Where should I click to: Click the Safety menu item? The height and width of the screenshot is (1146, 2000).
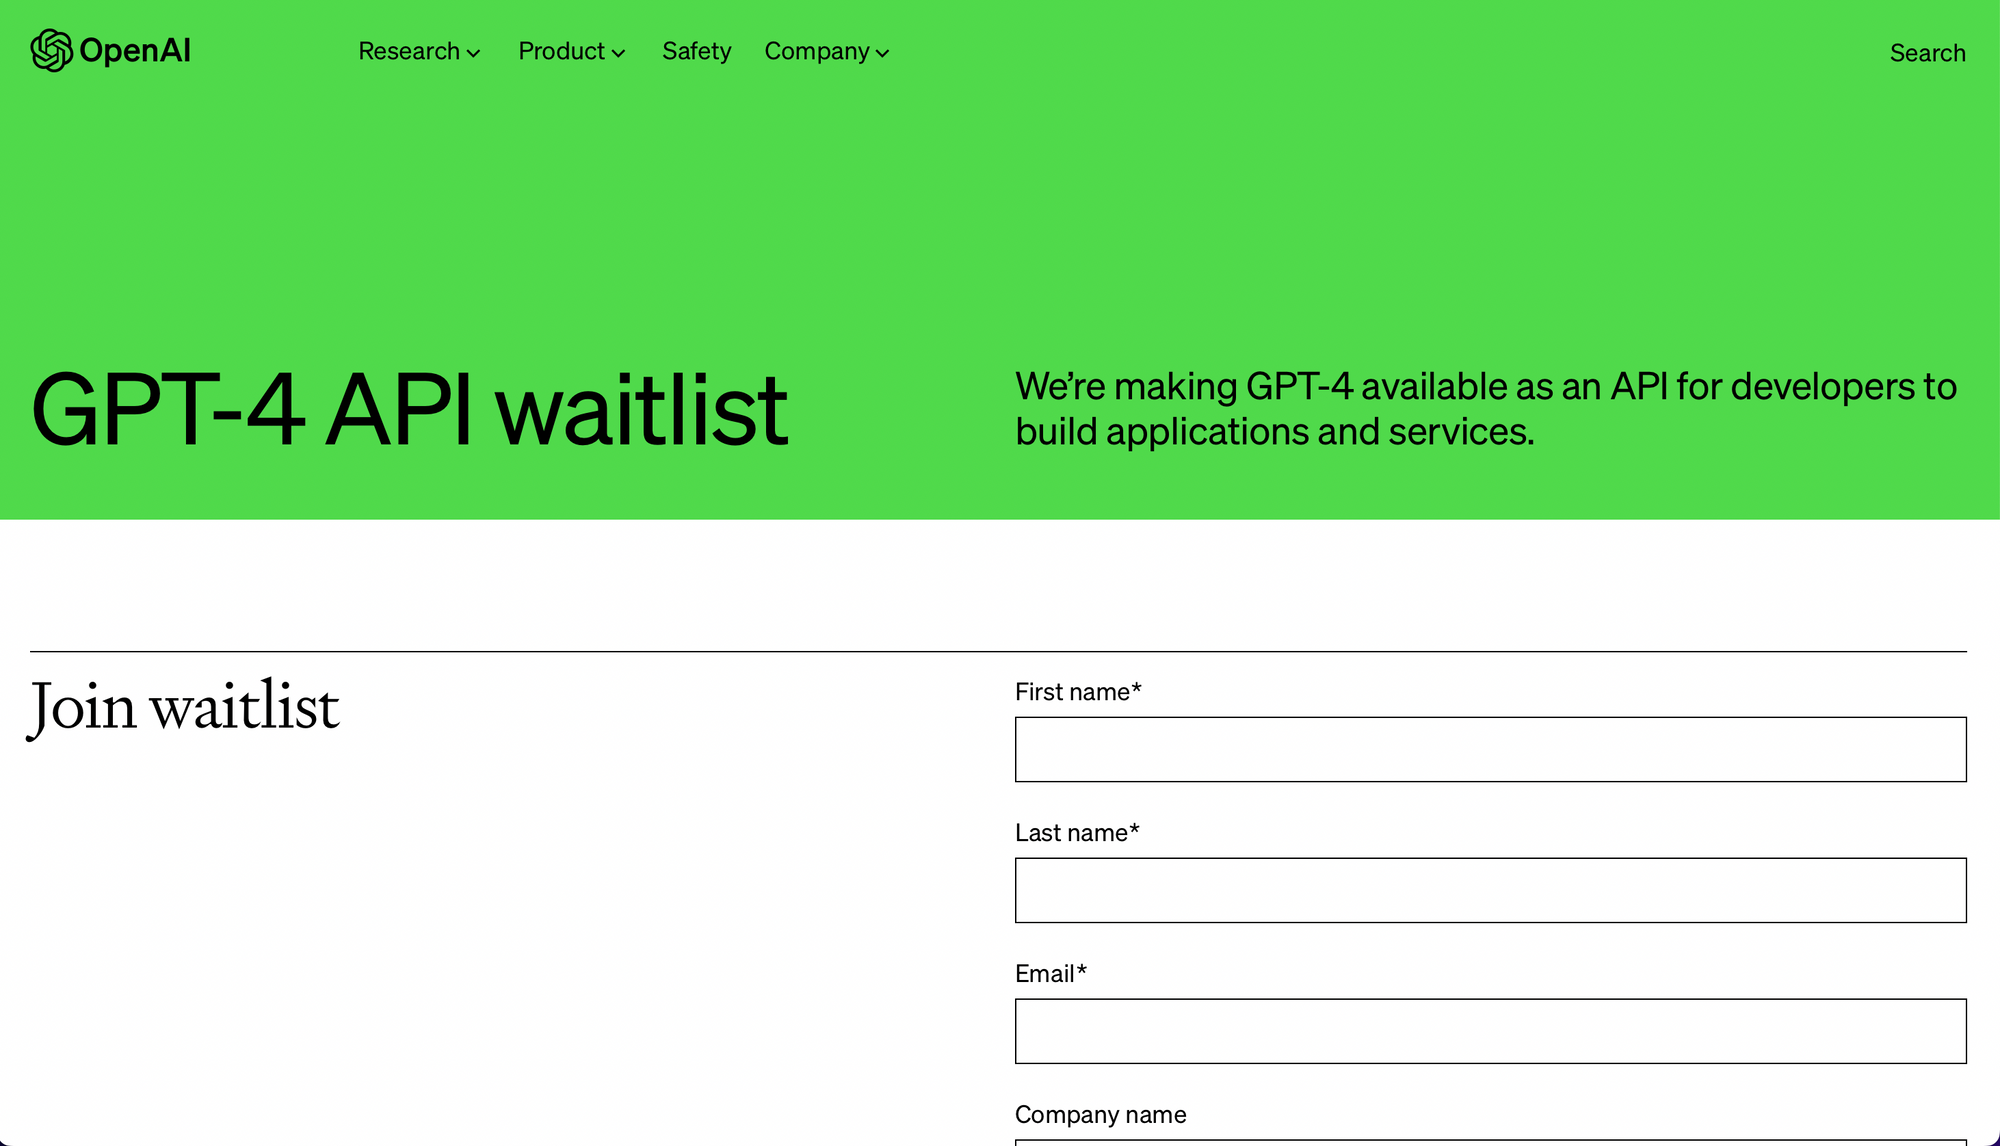coord(696,52)
